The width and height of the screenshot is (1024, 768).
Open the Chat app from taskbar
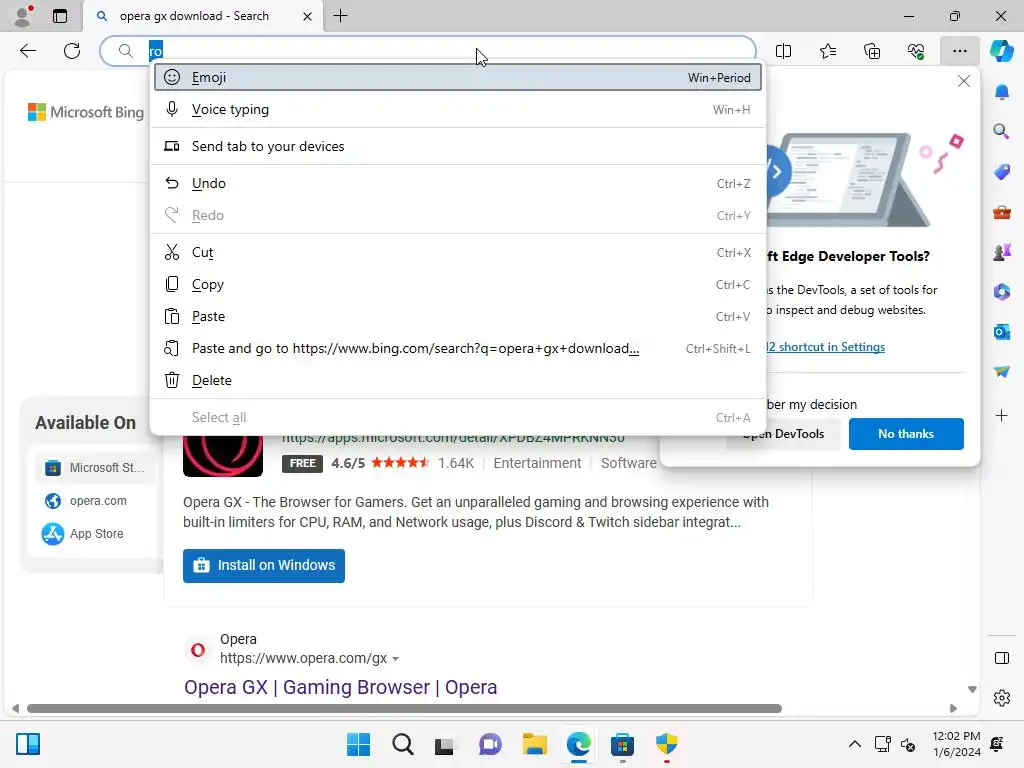click(x=490, y=744)
